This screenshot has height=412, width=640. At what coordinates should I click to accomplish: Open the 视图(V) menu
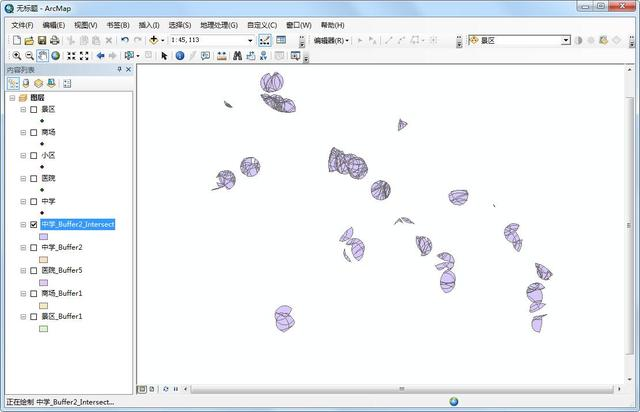click(86, 25)
